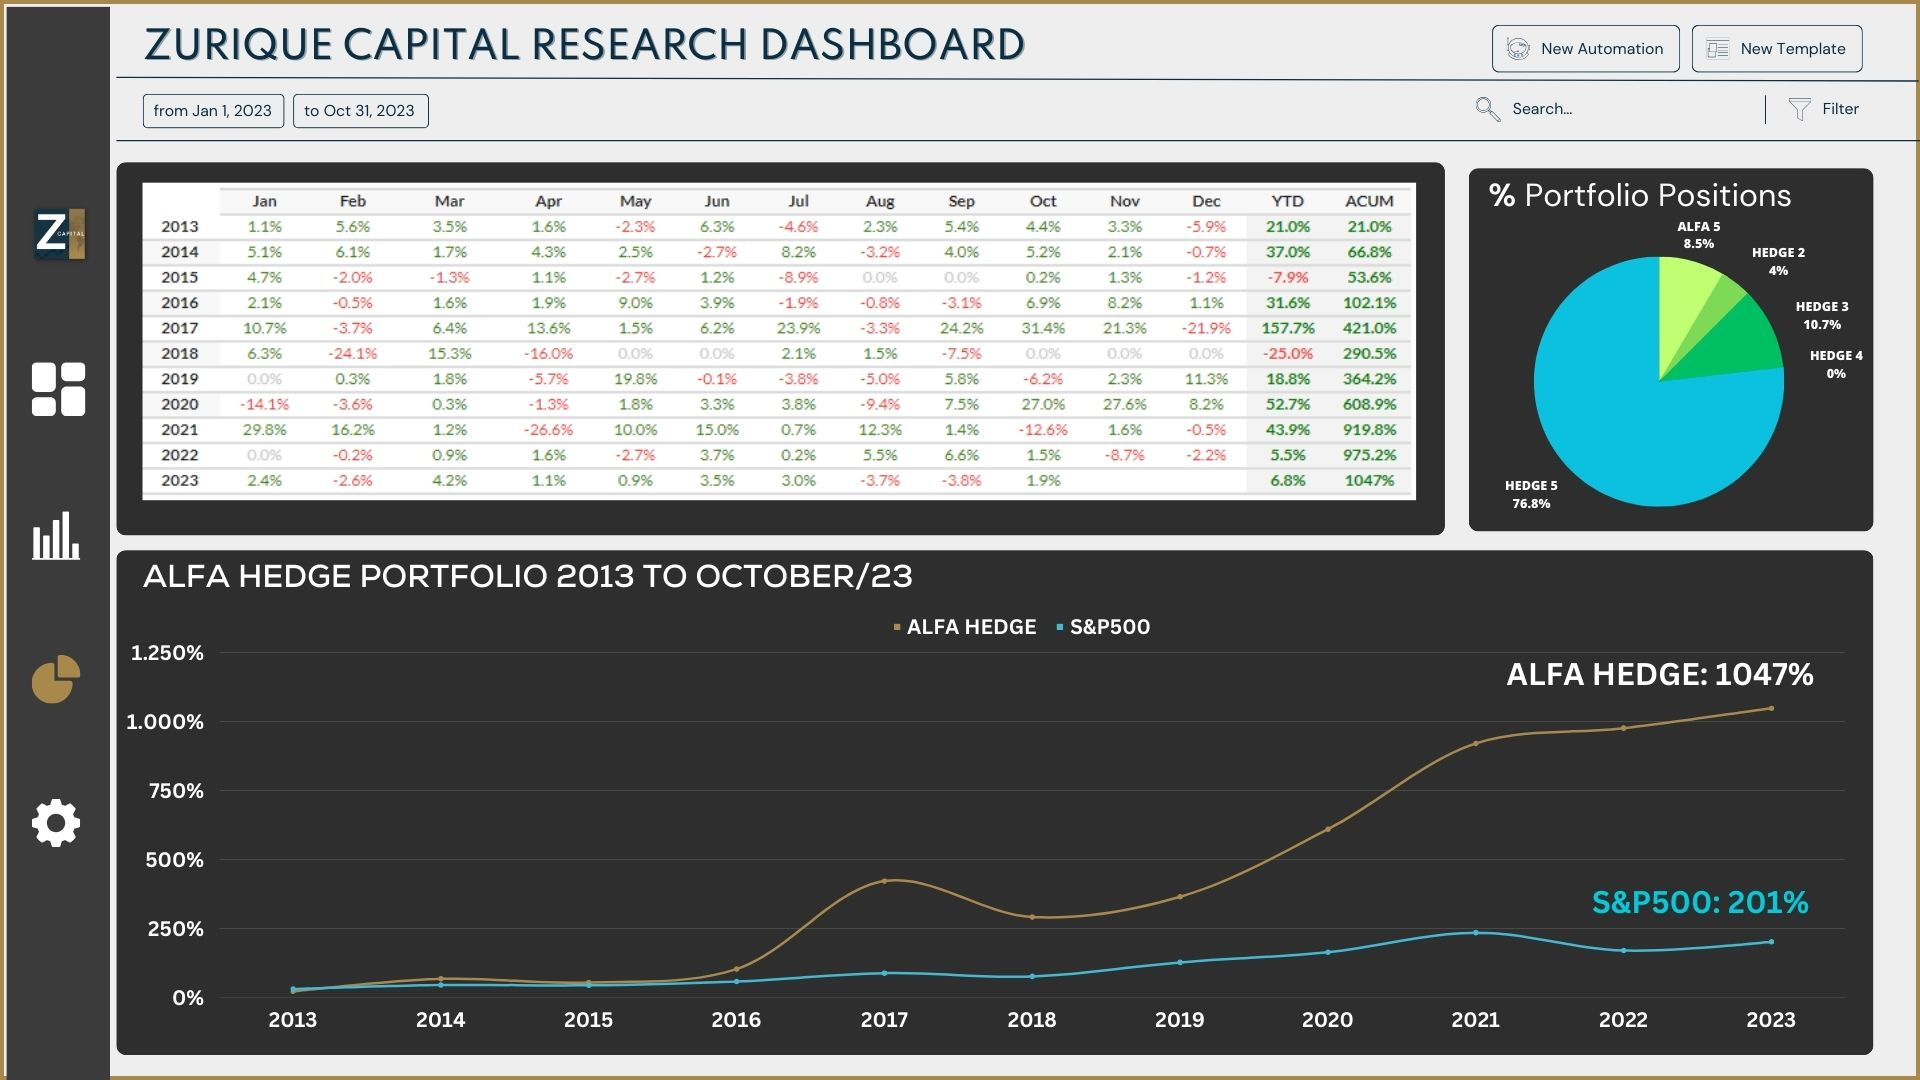Click the Zurique Capital logo icon
Image resolution: width=1920 pixels, height=1080 pixels.
59,234
